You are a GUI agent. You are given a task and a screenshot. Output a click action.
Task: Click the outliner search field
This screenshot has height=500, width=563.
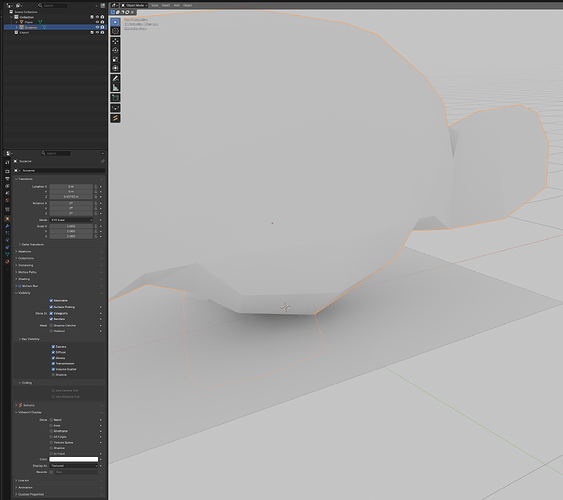53,5
